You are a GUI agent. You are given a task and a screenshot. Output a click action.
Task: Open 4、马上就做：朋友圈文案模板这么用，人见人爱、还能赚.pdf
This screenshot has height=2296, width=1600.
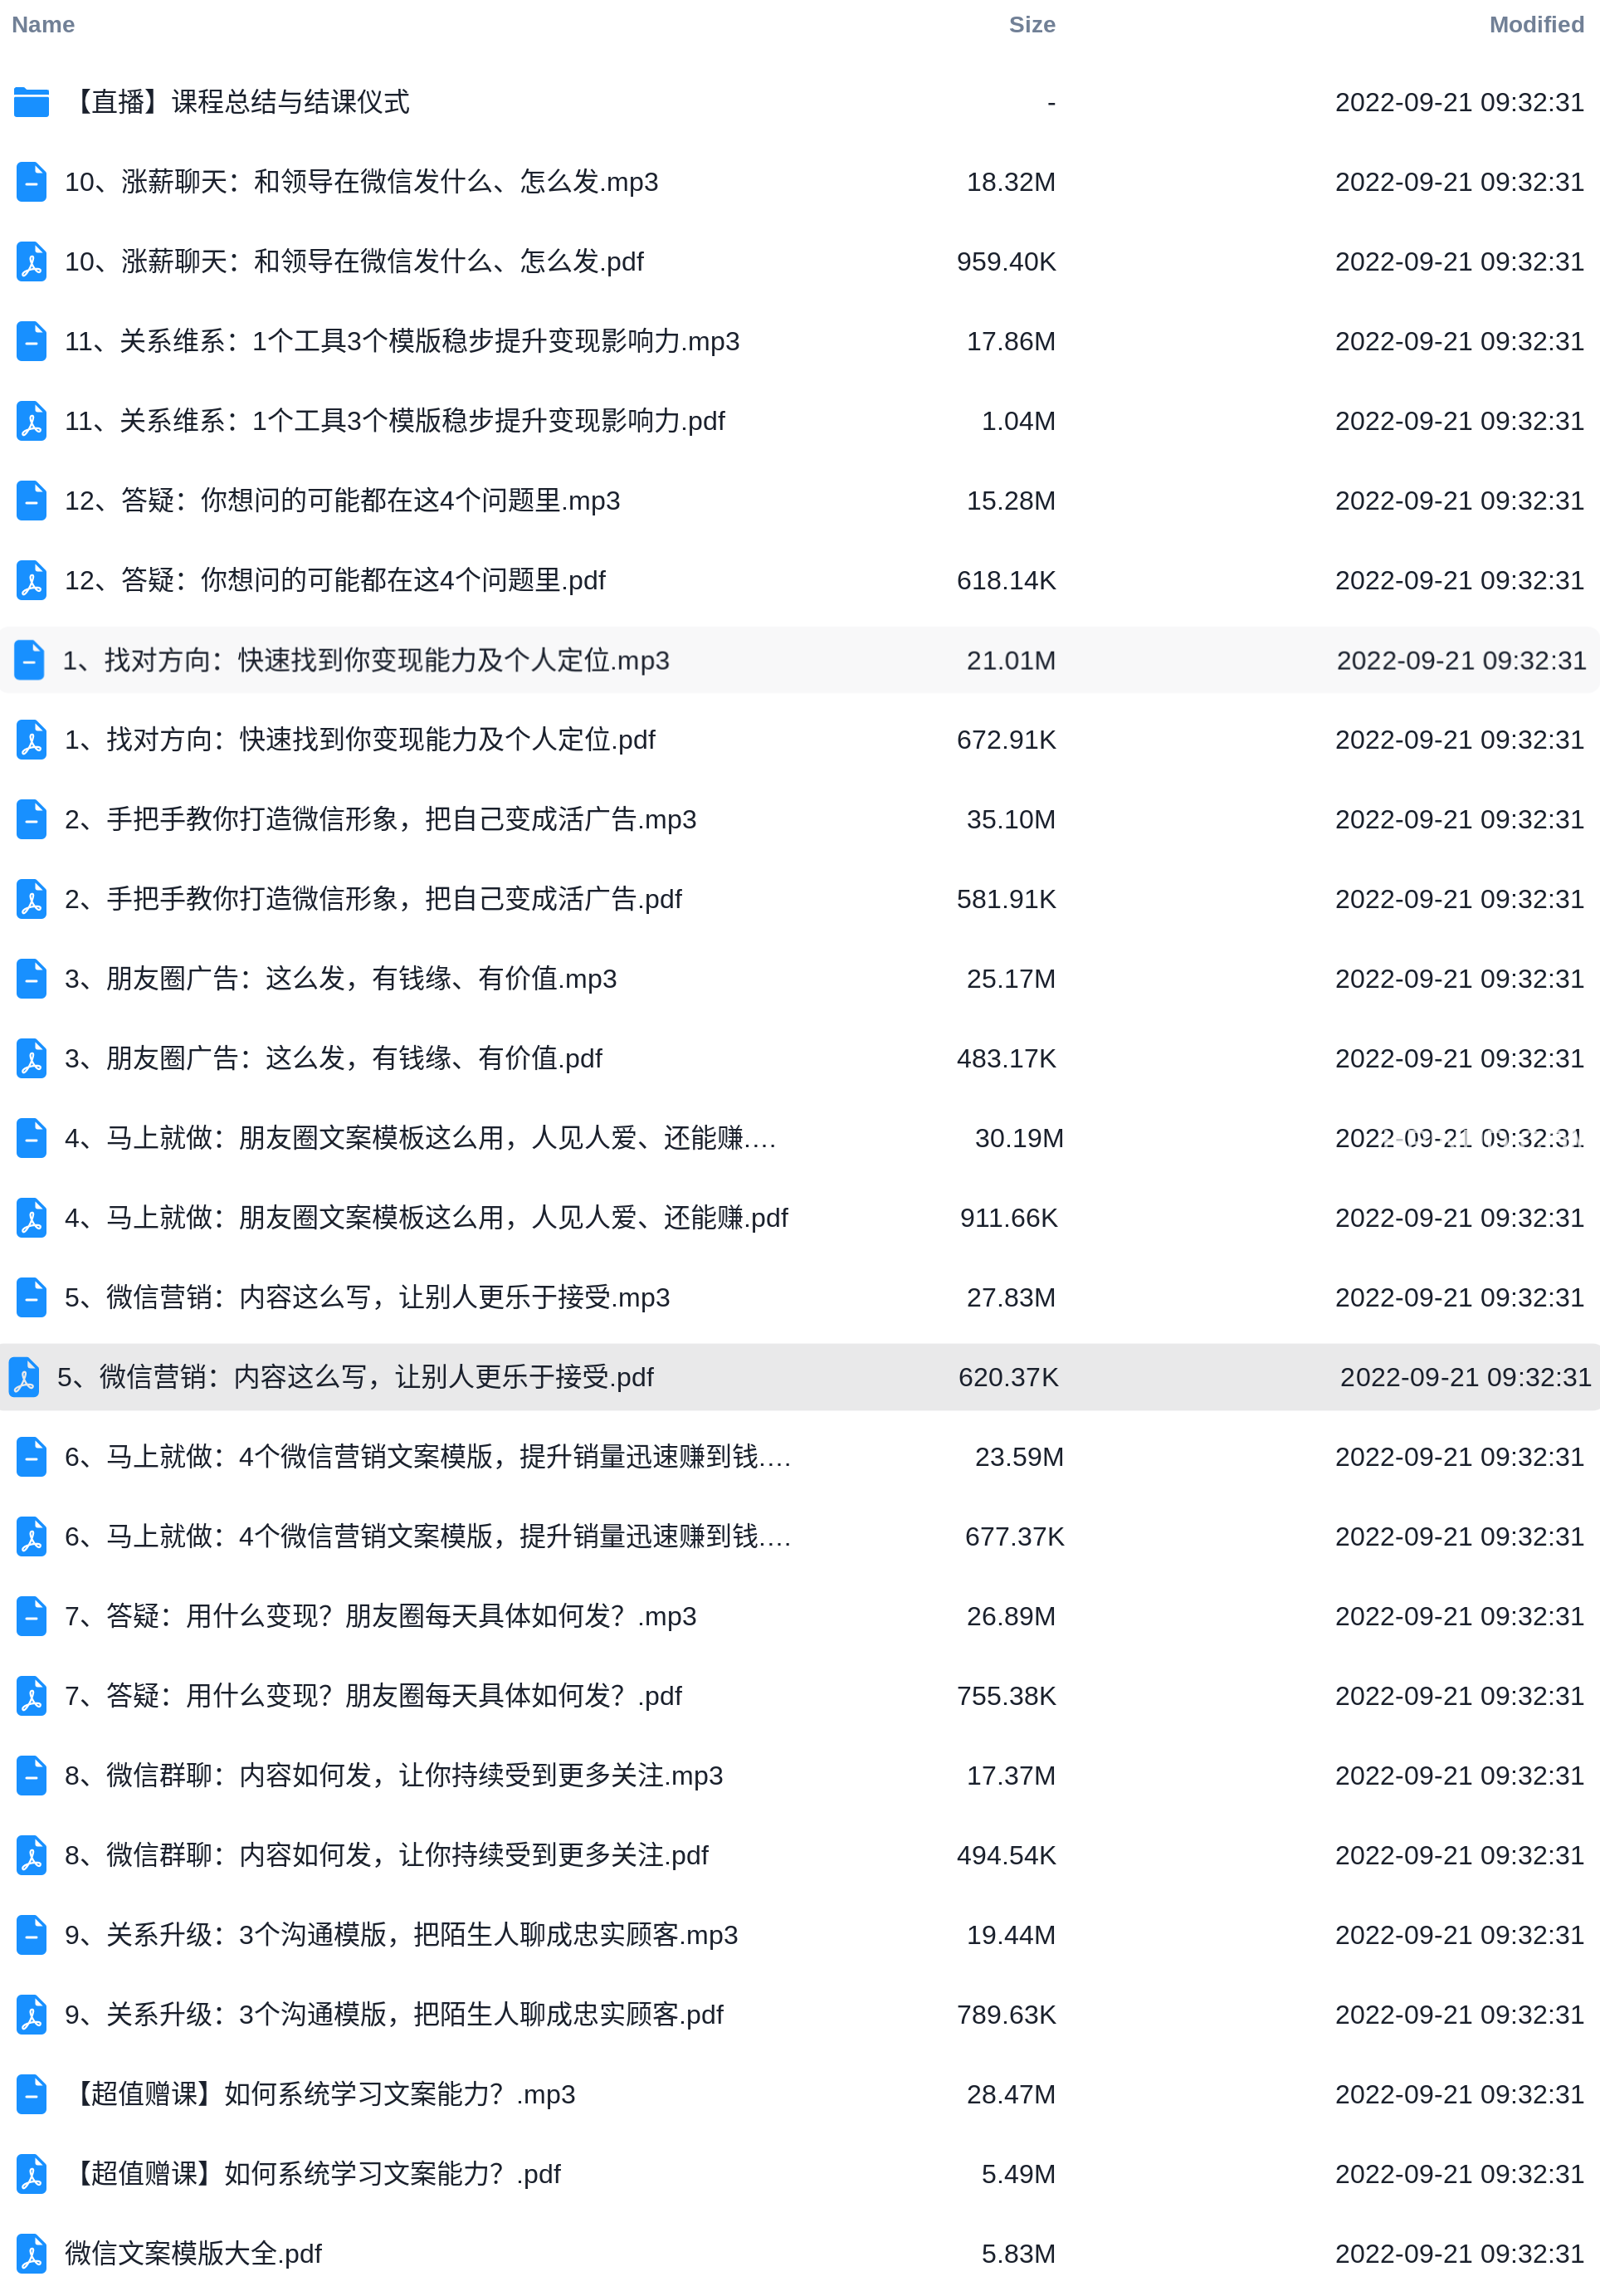[x=427, y=1218]
